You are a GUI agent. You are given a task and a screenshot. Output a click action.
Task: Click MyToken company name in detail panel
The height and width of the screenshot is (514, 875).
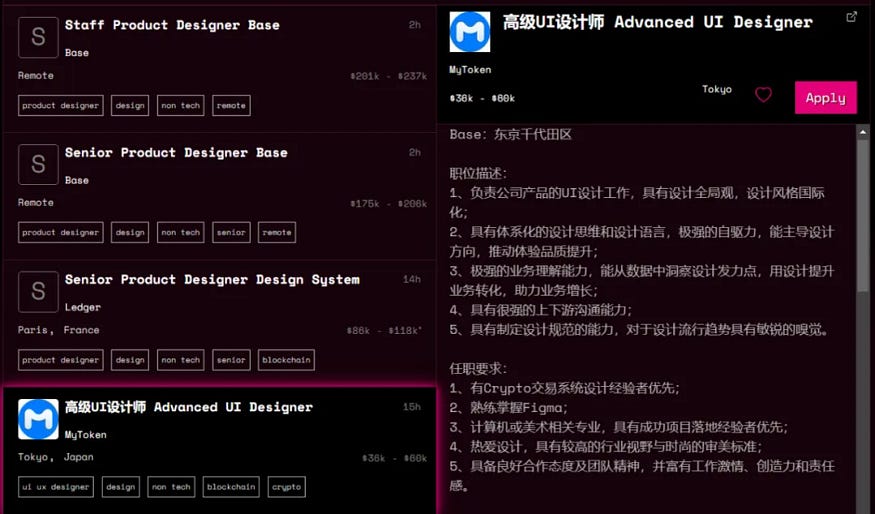[x=470, y=70]
